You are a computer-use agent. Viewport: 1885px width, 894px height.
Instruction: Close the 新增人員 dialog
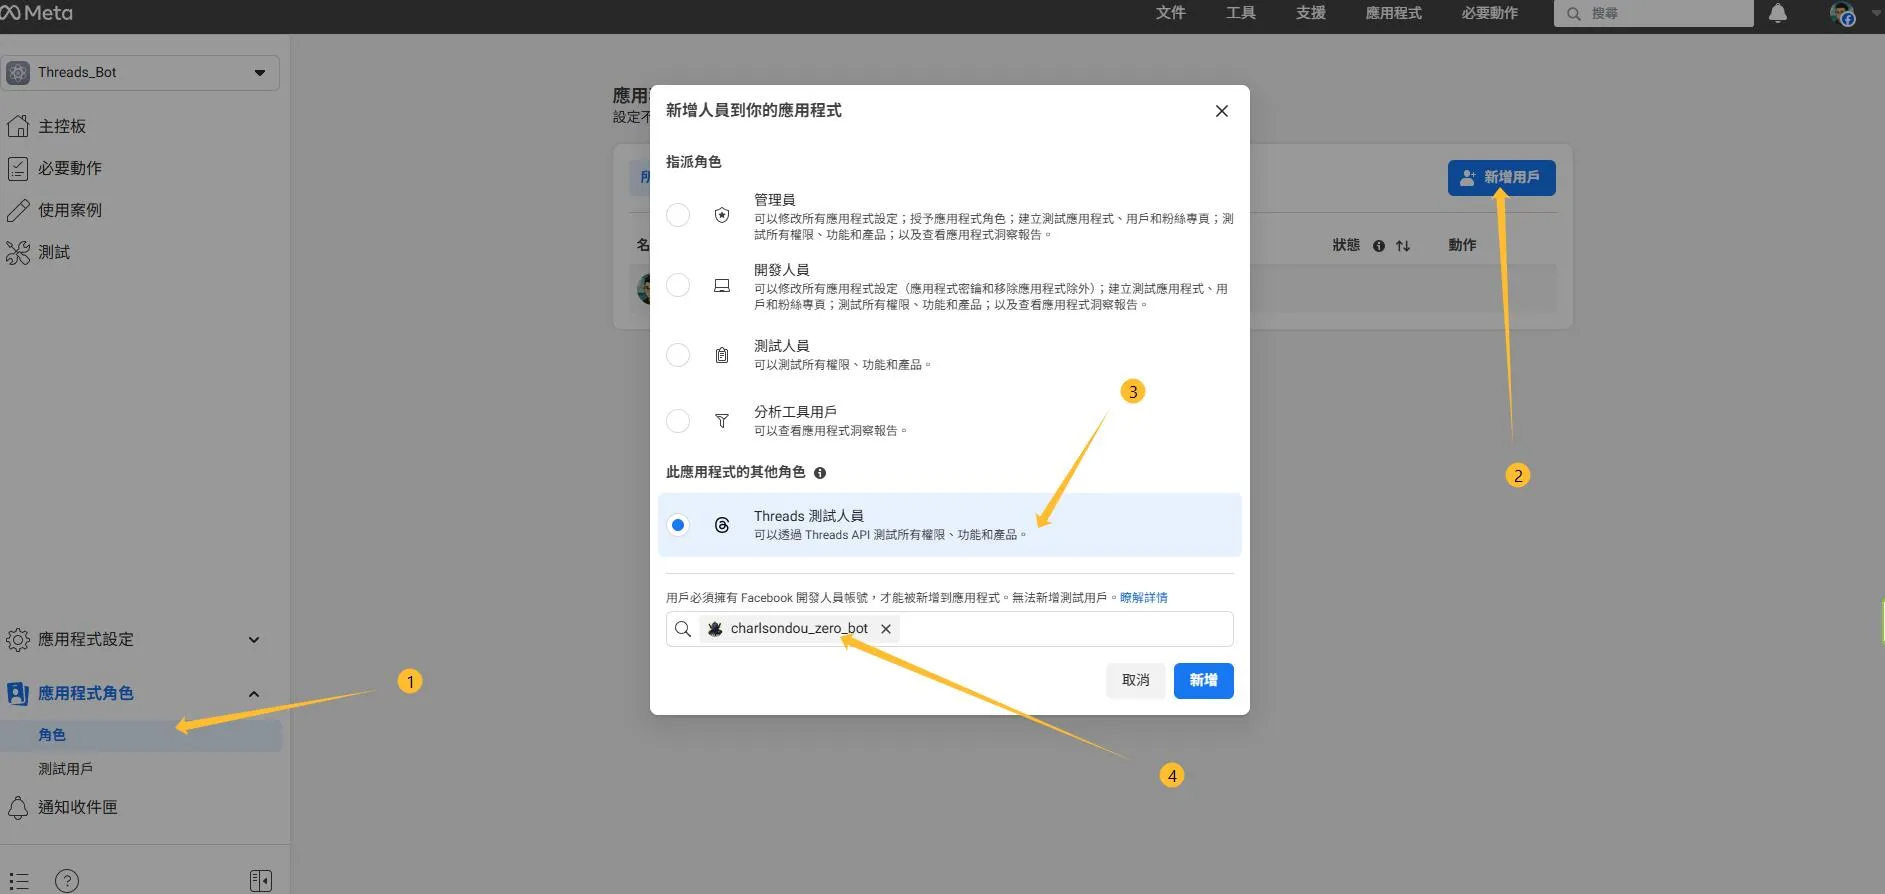point(1221,111)
